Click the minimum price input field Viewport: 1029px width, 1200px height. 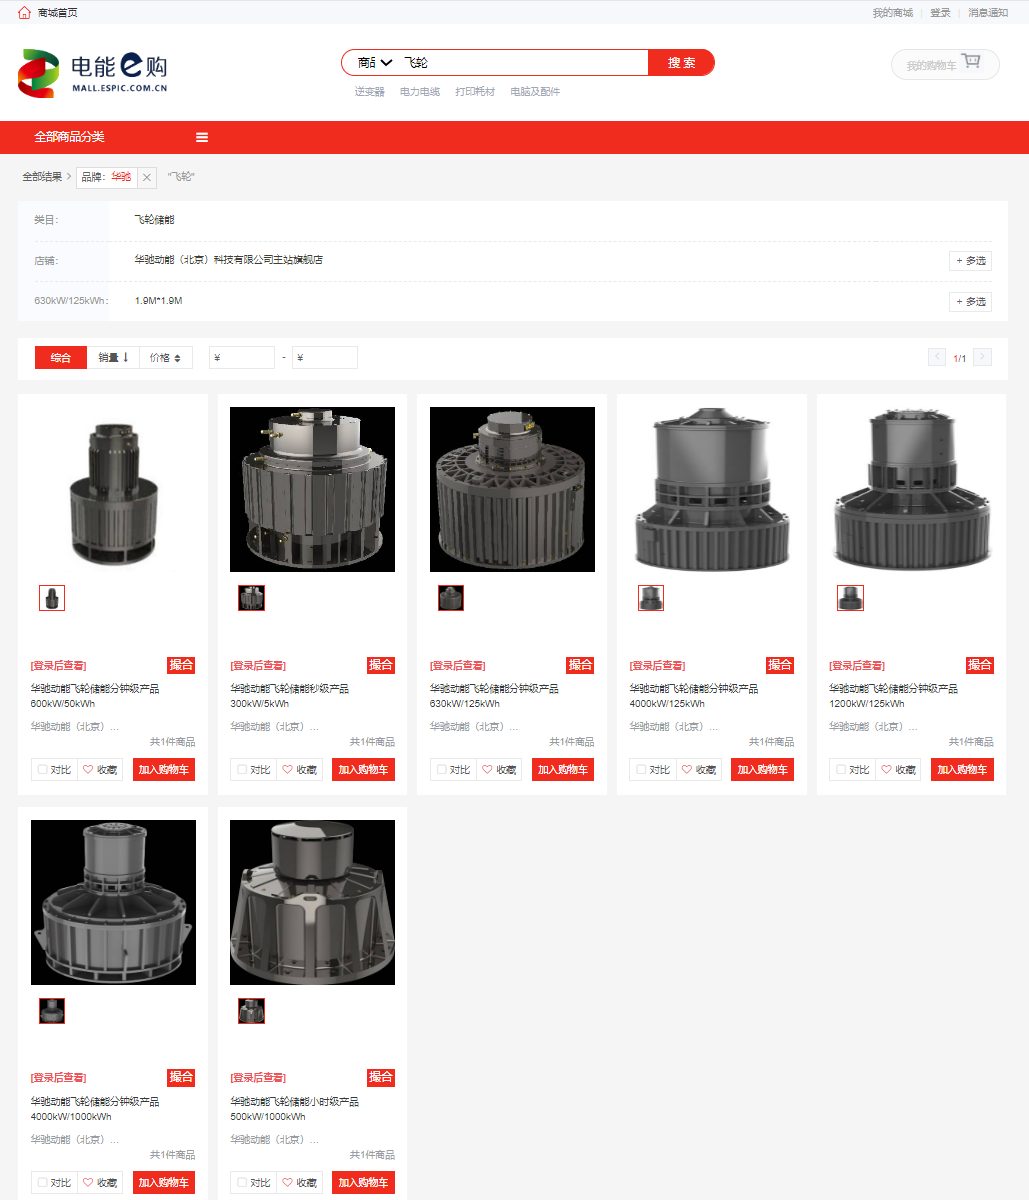pos(241,358)
